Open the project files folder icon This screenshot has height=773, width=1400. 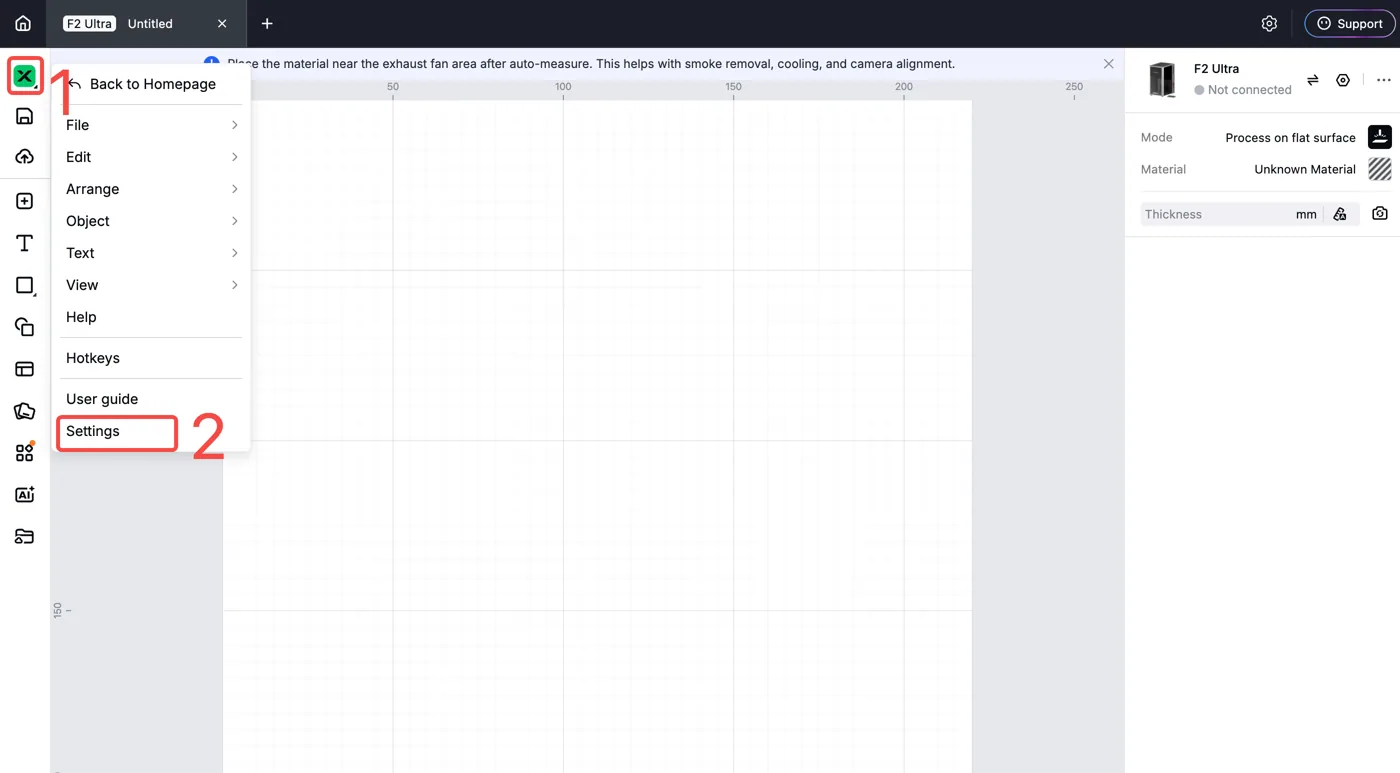tap(24, 537)
